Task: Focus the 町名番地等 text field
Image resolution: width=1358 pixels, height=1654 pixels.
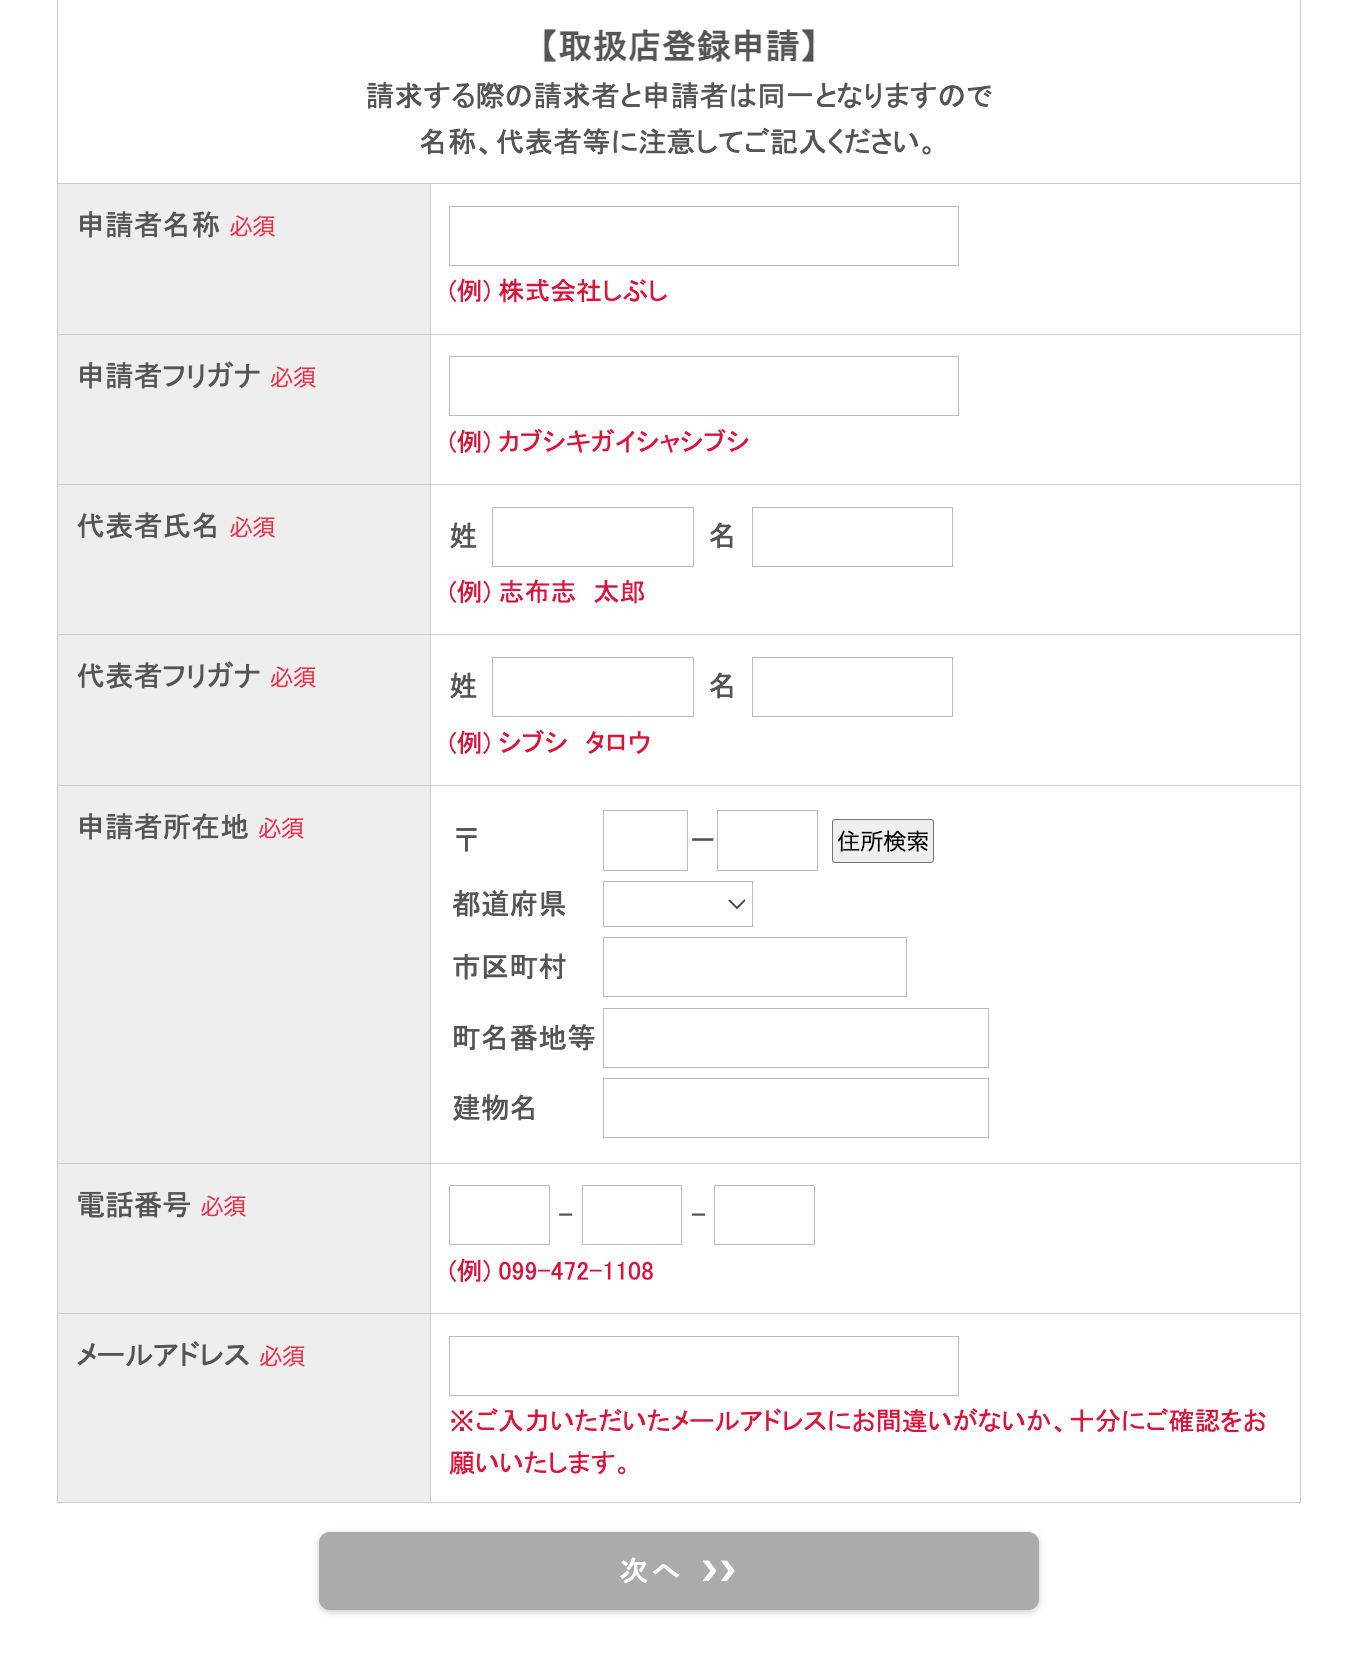Action: pos(795,1038)
